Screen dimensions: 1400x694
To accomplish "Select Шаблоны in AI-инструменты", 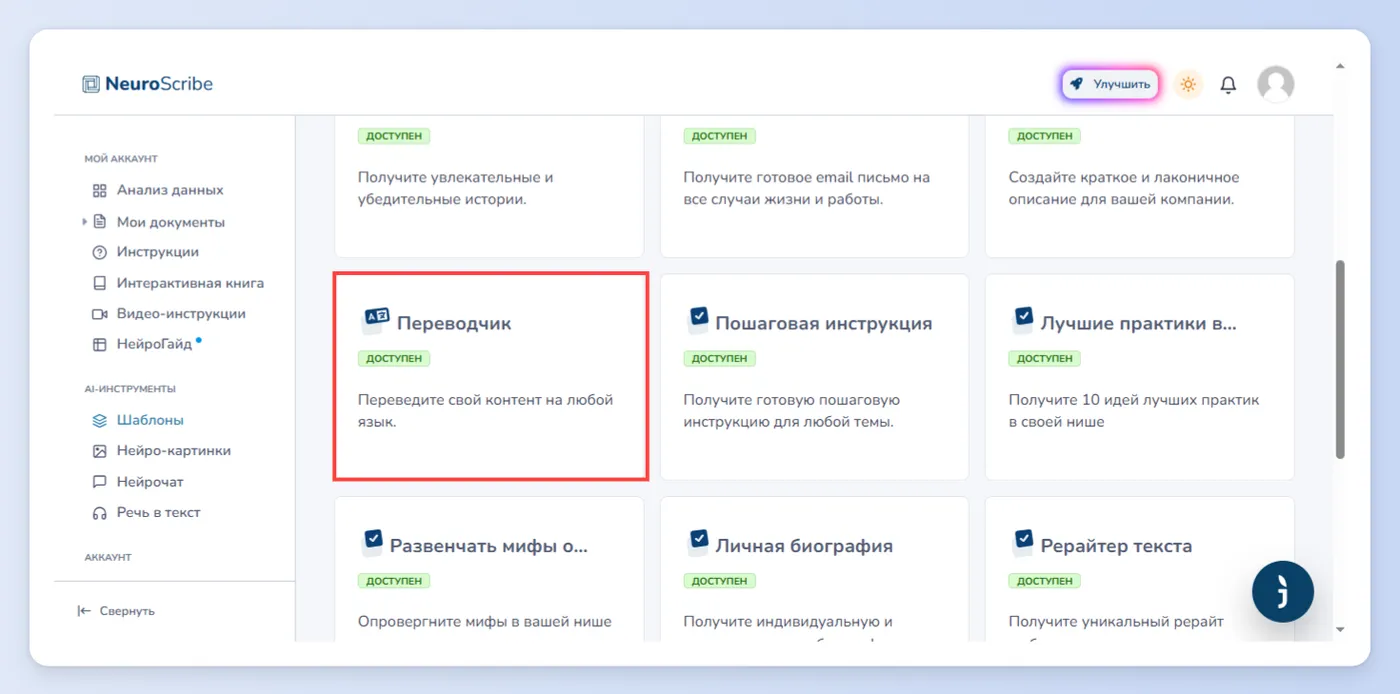I will point(150,421).
